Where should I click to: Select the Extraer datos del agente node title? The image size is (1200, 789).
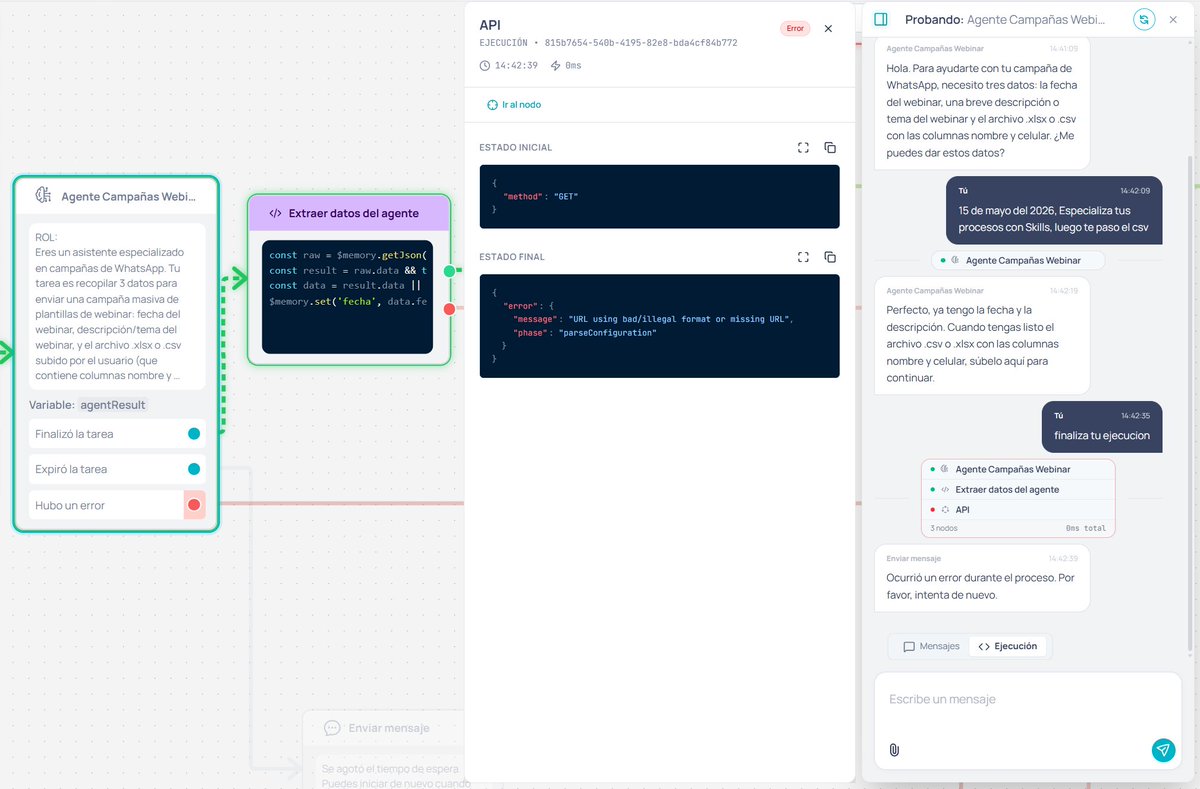(353, 213)
